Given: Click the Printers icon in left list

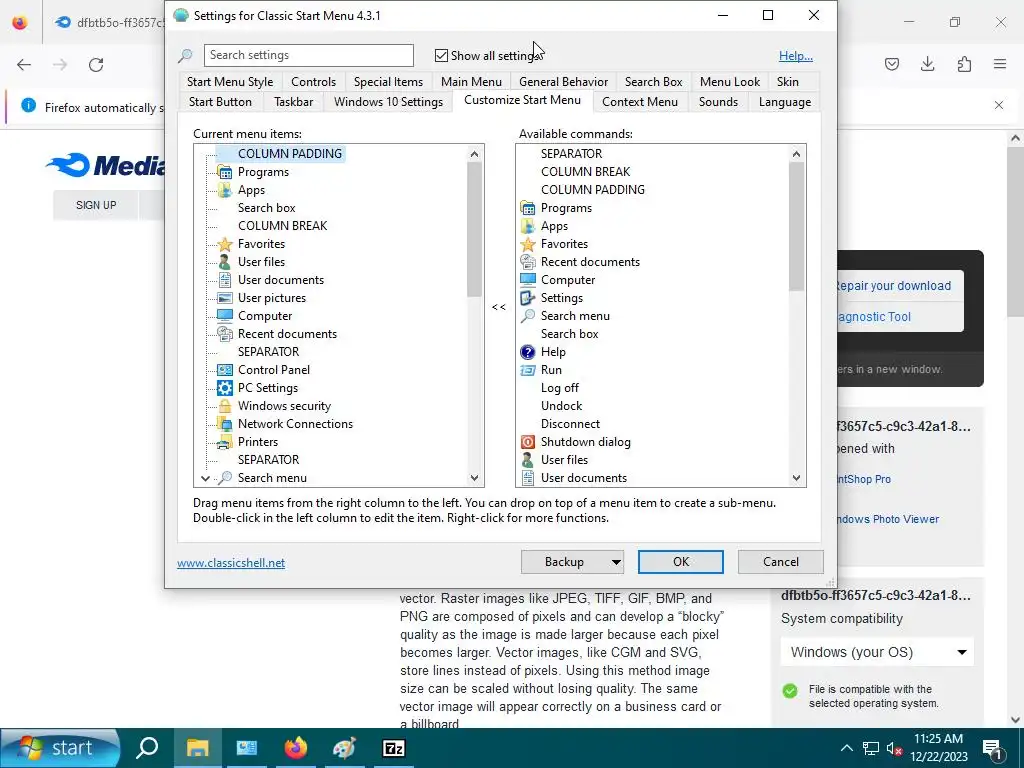Looking at the screenshot, I should tap(225, 442).
